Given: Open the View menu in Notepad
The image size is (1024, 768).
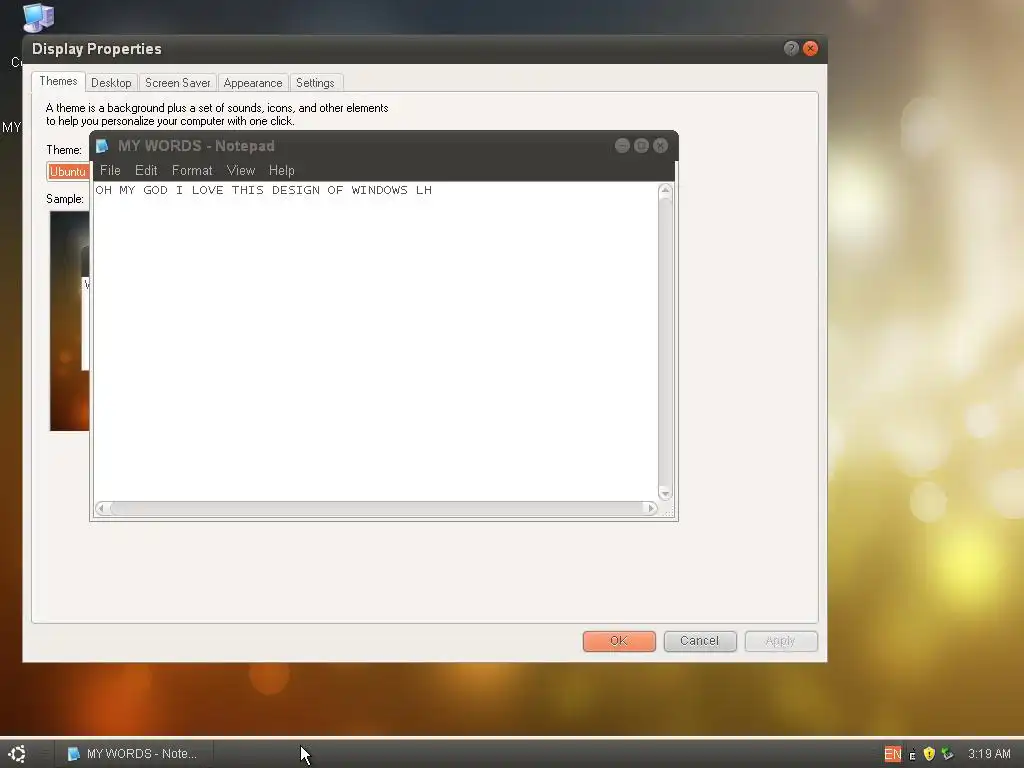Looking at the screenshot, I should [x=240, y=170].
